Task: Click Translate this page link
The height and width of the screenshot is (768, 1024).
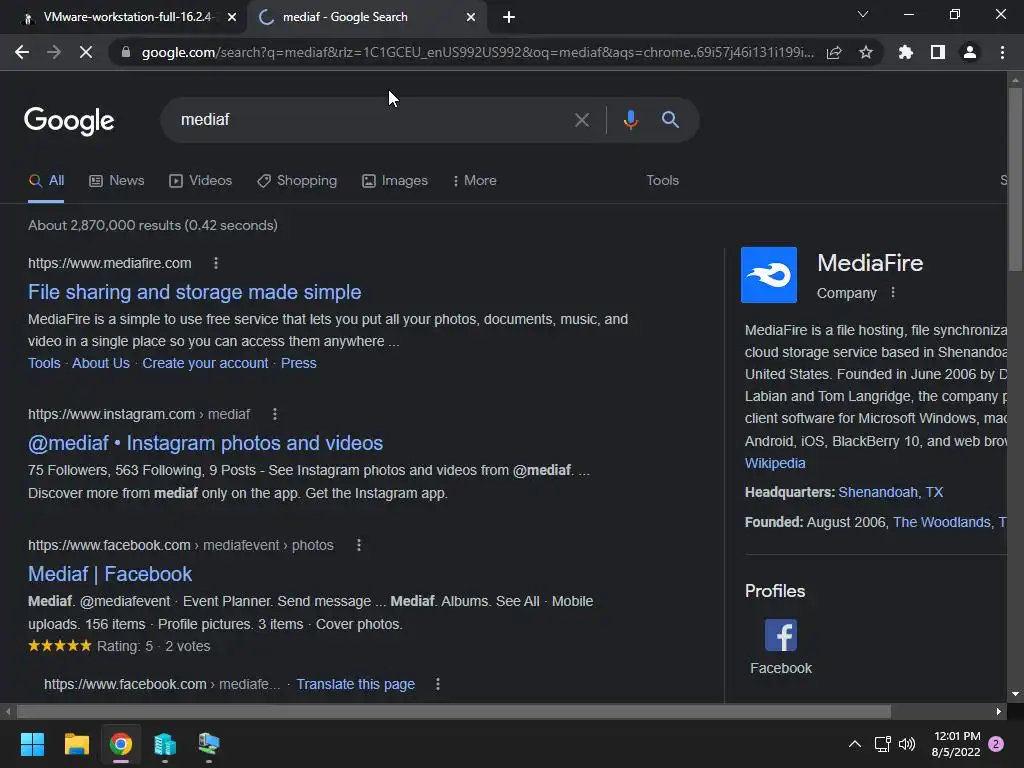Action: (355, 684)
